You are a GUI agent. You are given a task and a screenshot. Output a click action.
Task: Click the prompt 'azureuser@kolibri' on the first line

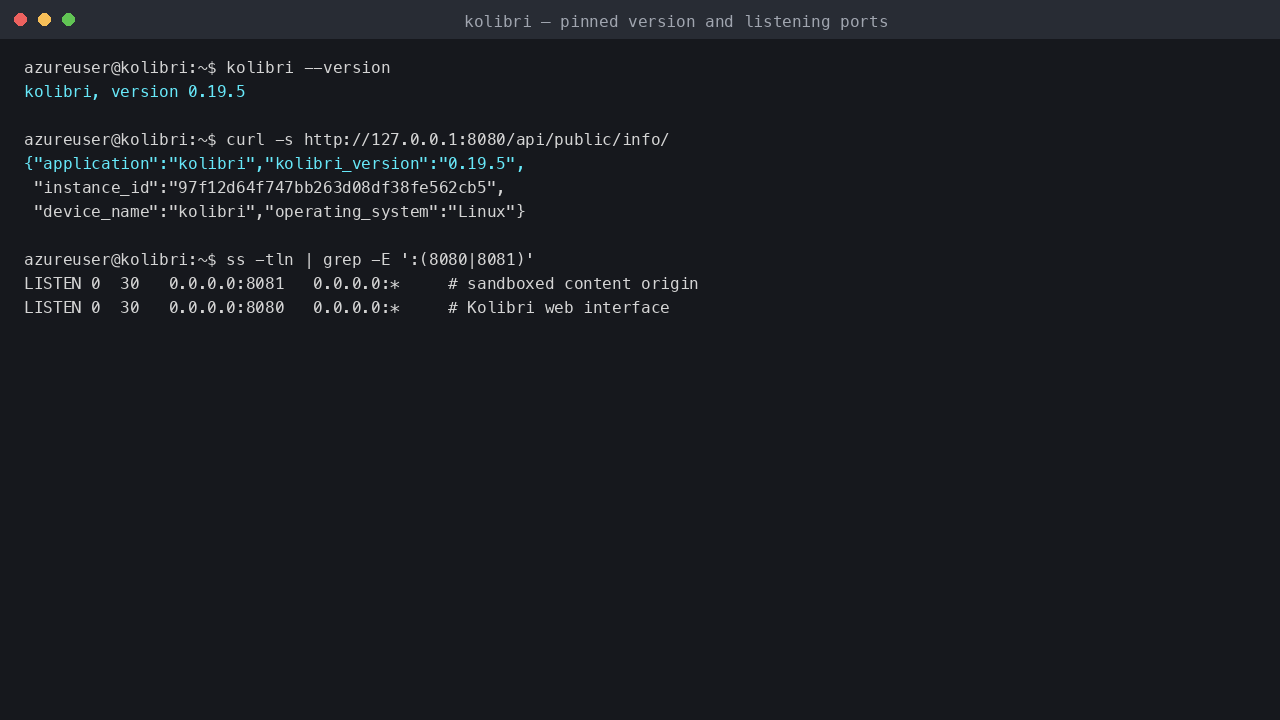(106, 68)
